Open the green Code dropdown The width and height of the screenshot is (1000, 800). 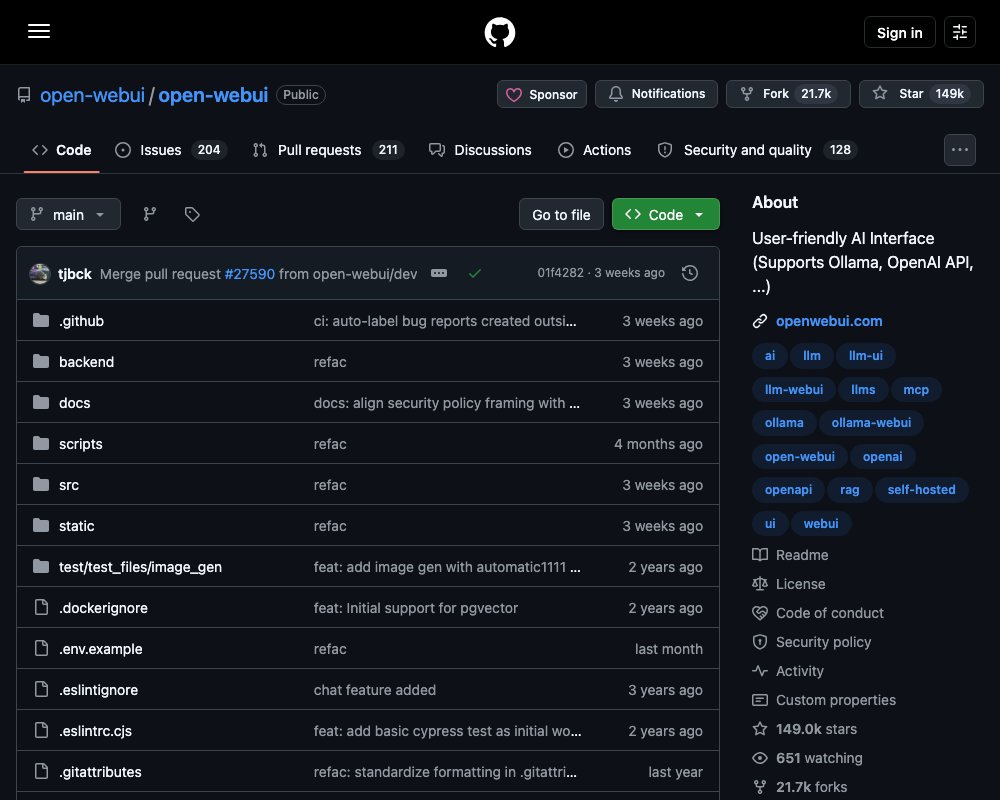tap(665, 214)
